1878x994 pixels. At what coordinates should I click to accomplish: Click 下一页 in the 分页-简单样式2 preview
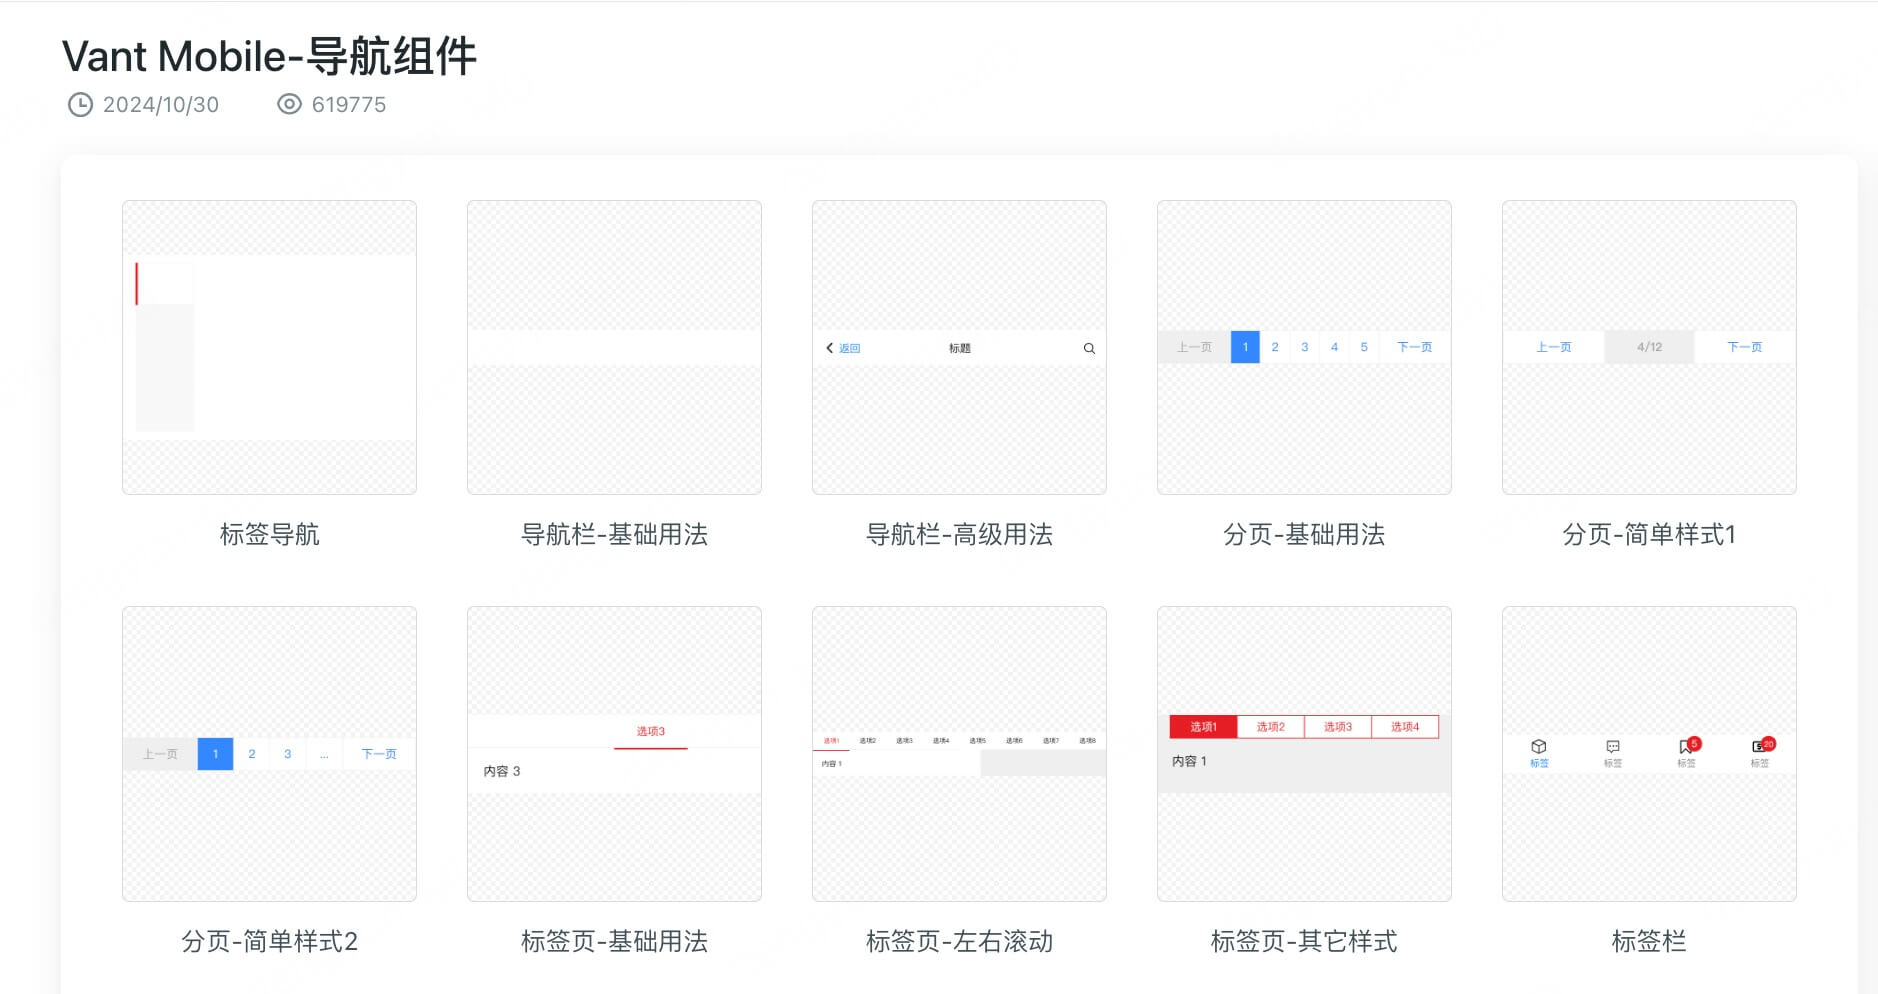[379, 754]
